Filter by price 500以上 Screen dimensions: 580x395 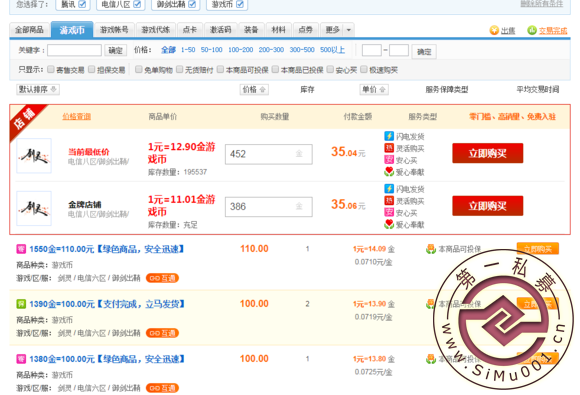click(x=333, y=50)
